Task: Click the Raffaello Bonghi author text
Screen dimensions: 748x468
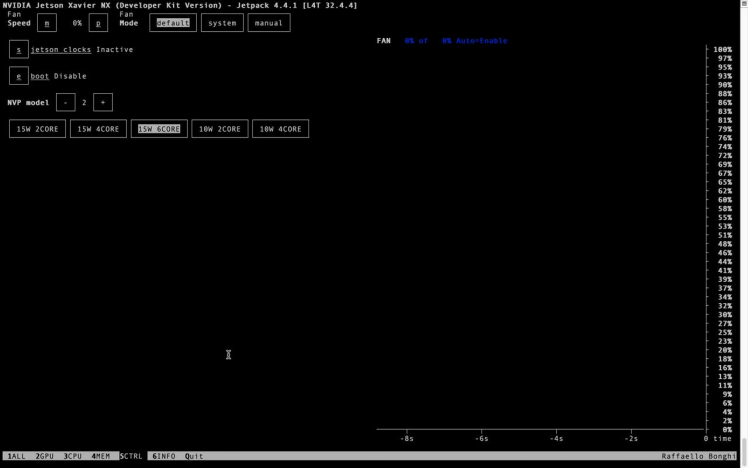Action: point(698,456)
